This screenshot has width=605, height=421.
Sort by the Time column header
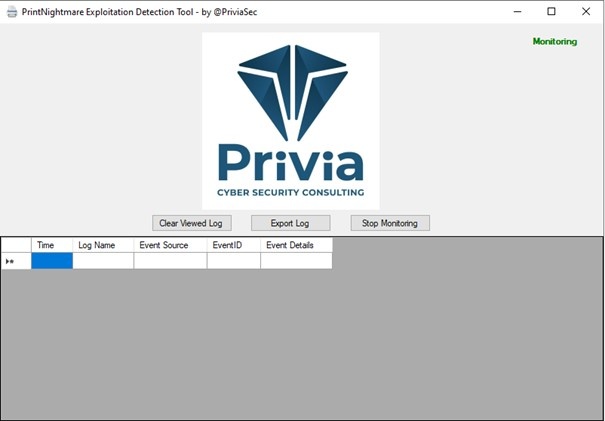52,245
